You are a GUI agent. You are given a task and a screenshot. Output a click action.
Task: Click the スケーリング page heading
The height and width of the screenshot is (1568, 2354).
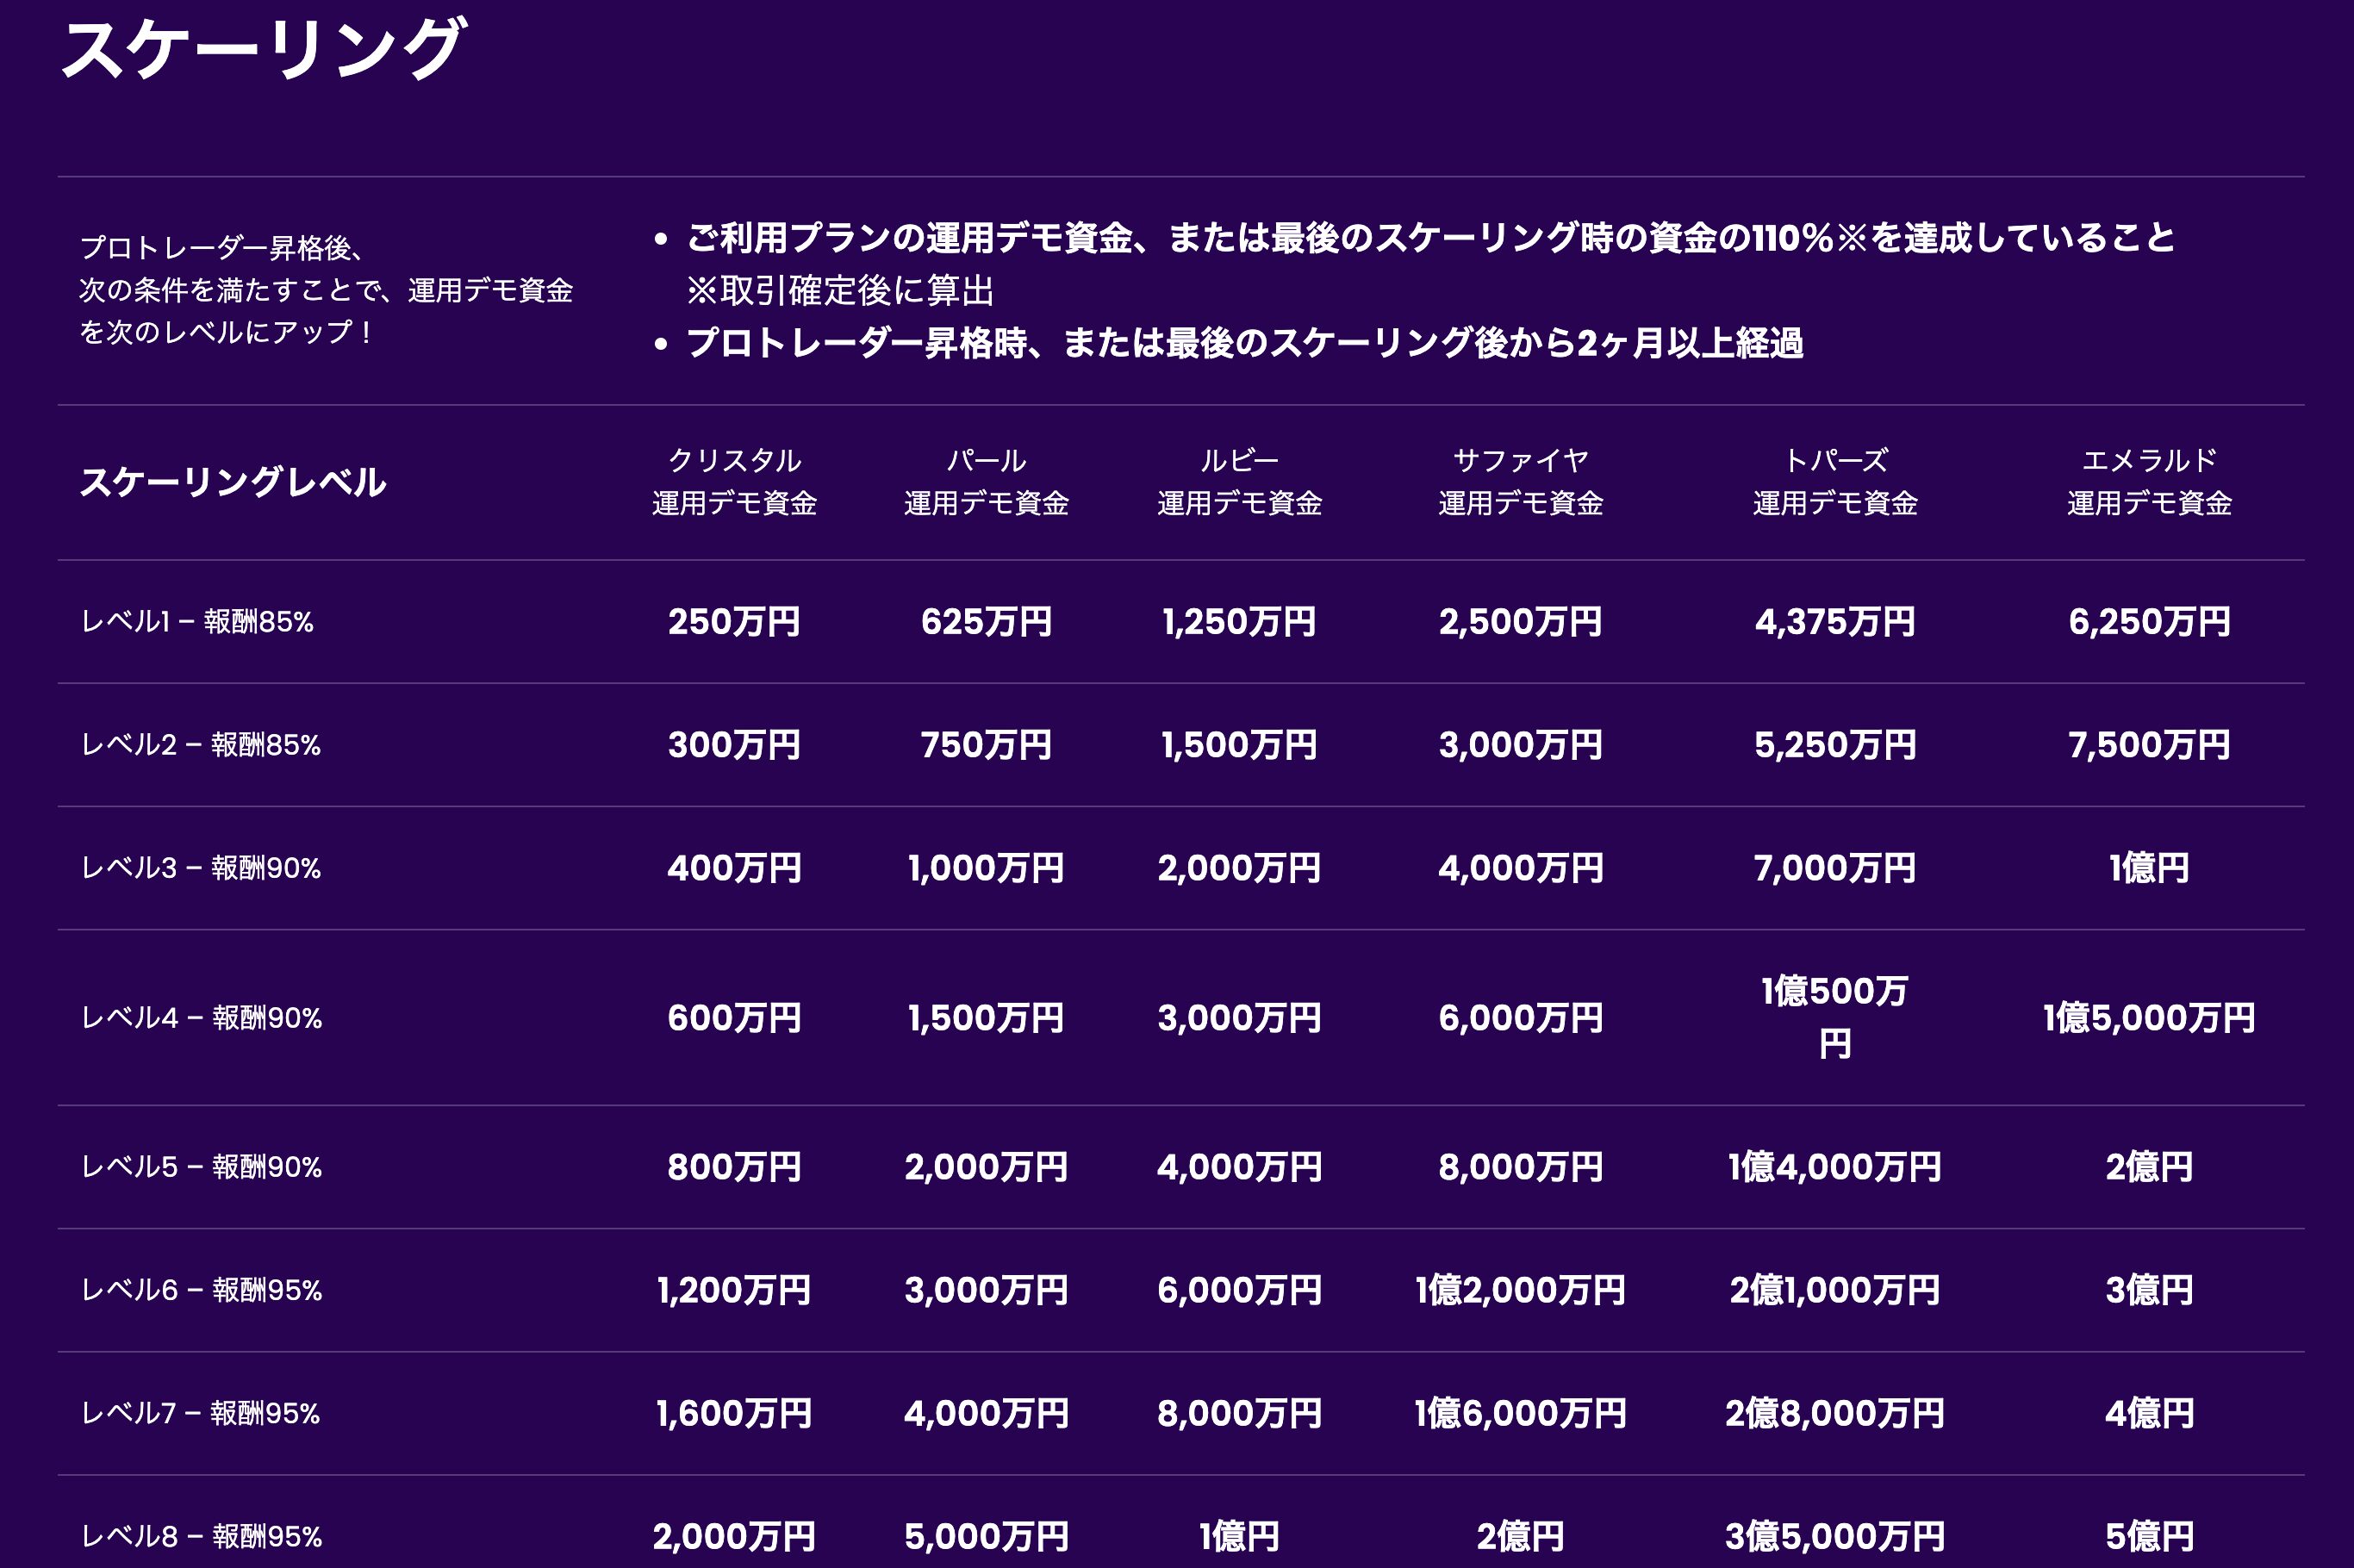point(262,48)
